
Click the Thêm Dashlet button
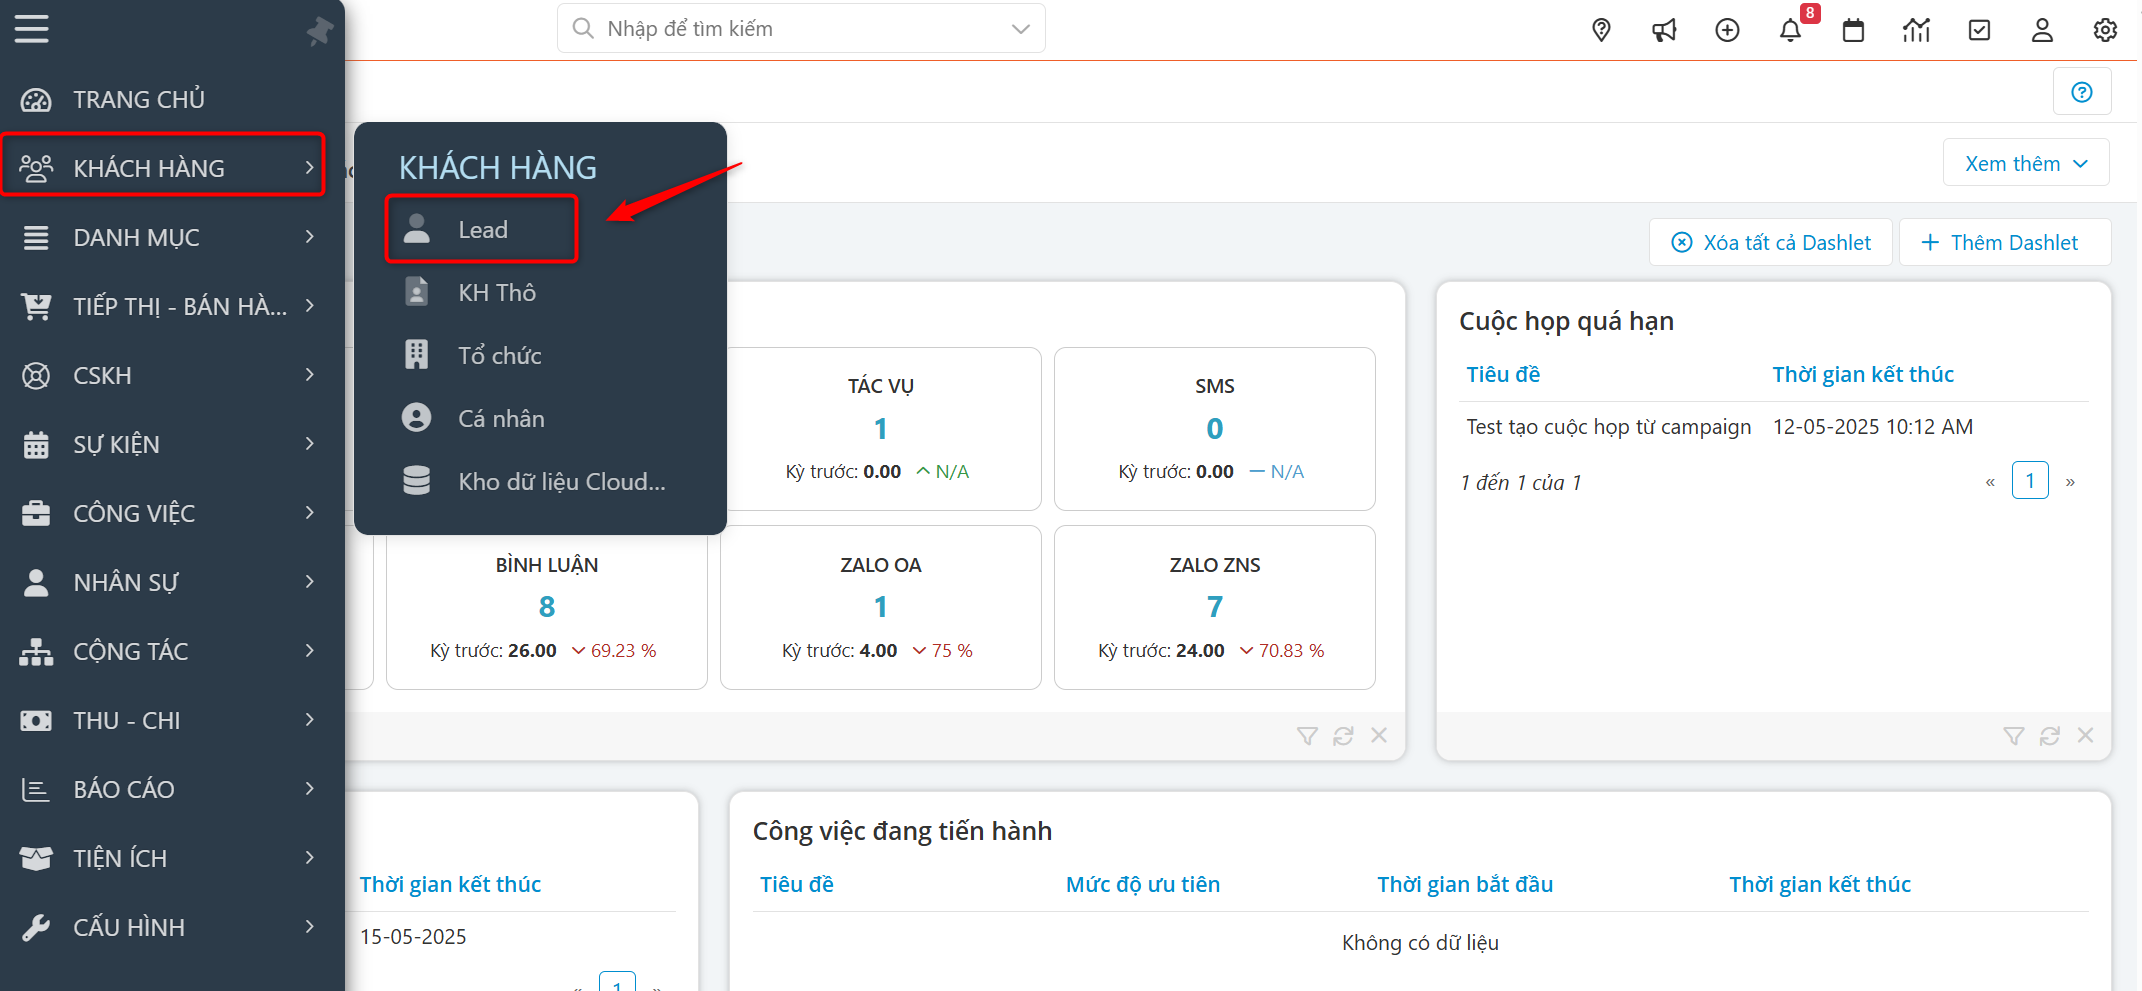point(2001,243)
